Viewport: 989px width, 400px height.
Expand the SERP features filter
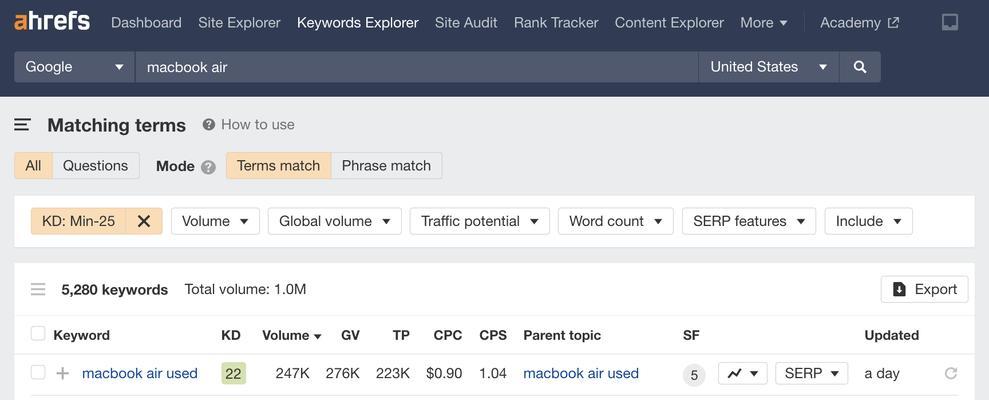[749, 221]
